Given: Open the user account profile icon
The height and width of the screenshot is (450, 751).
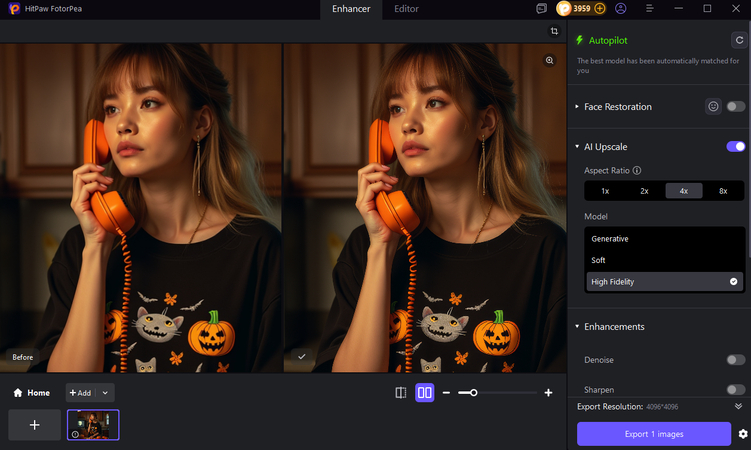Looking at the screenshot, I should pyautogui.click(x=621, y=9).
